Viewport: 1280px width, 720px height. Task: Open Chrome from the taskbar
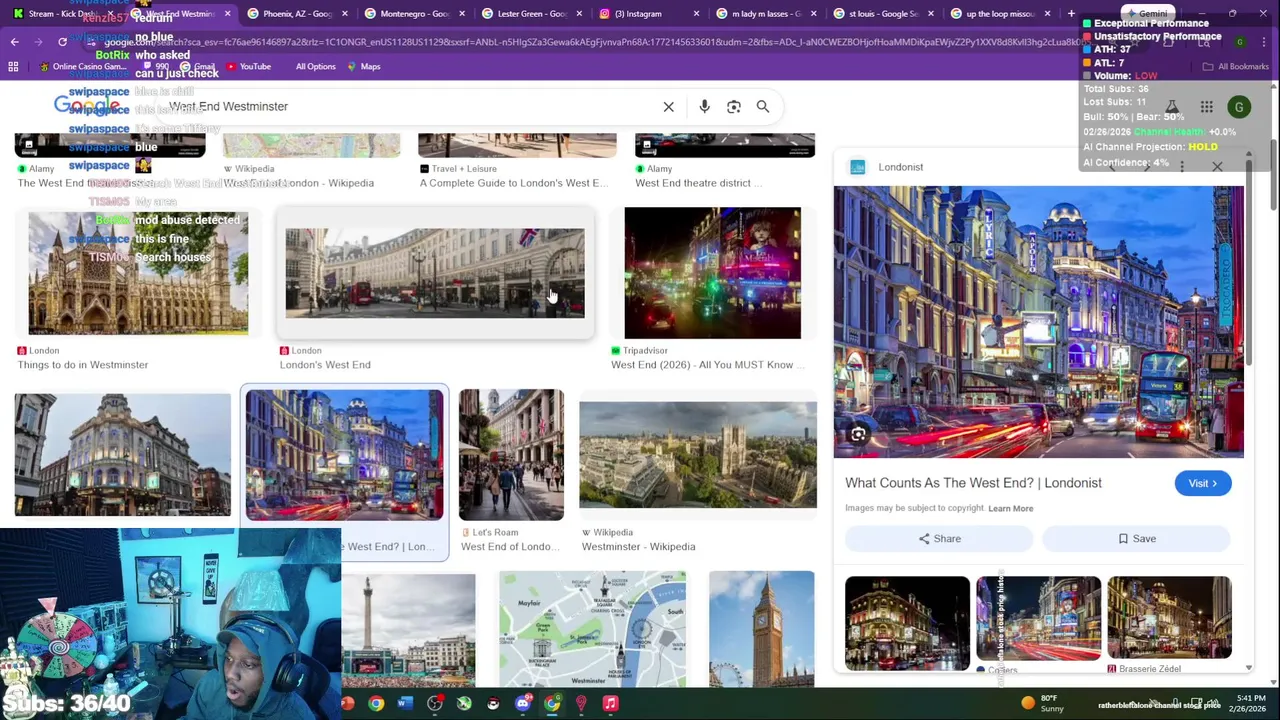[375, 704]
